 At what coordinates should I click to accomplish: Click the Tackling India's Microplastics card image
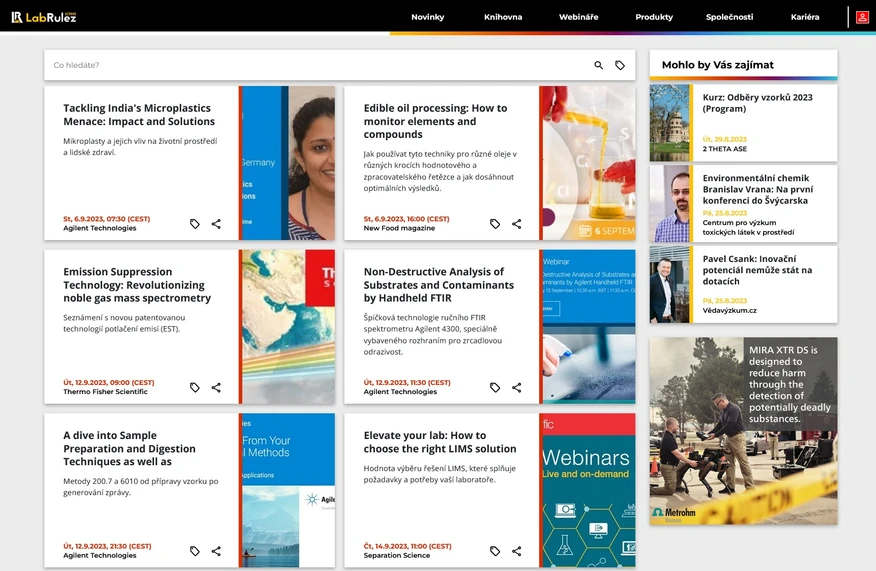point(287,163)
